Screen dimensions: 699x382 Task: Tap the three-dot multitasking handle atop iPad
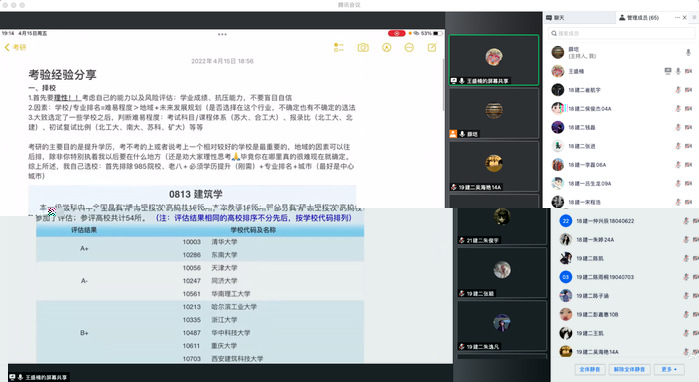pos(222,34)
